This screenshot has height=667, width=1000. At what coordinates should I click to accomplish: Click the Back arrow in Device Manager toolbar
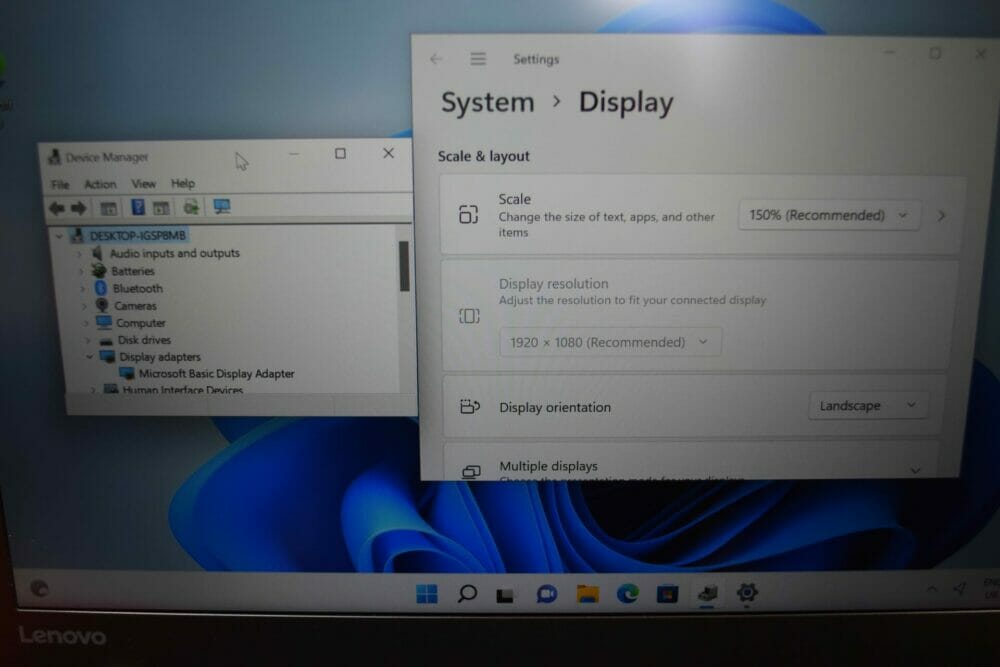coord(57,208)
